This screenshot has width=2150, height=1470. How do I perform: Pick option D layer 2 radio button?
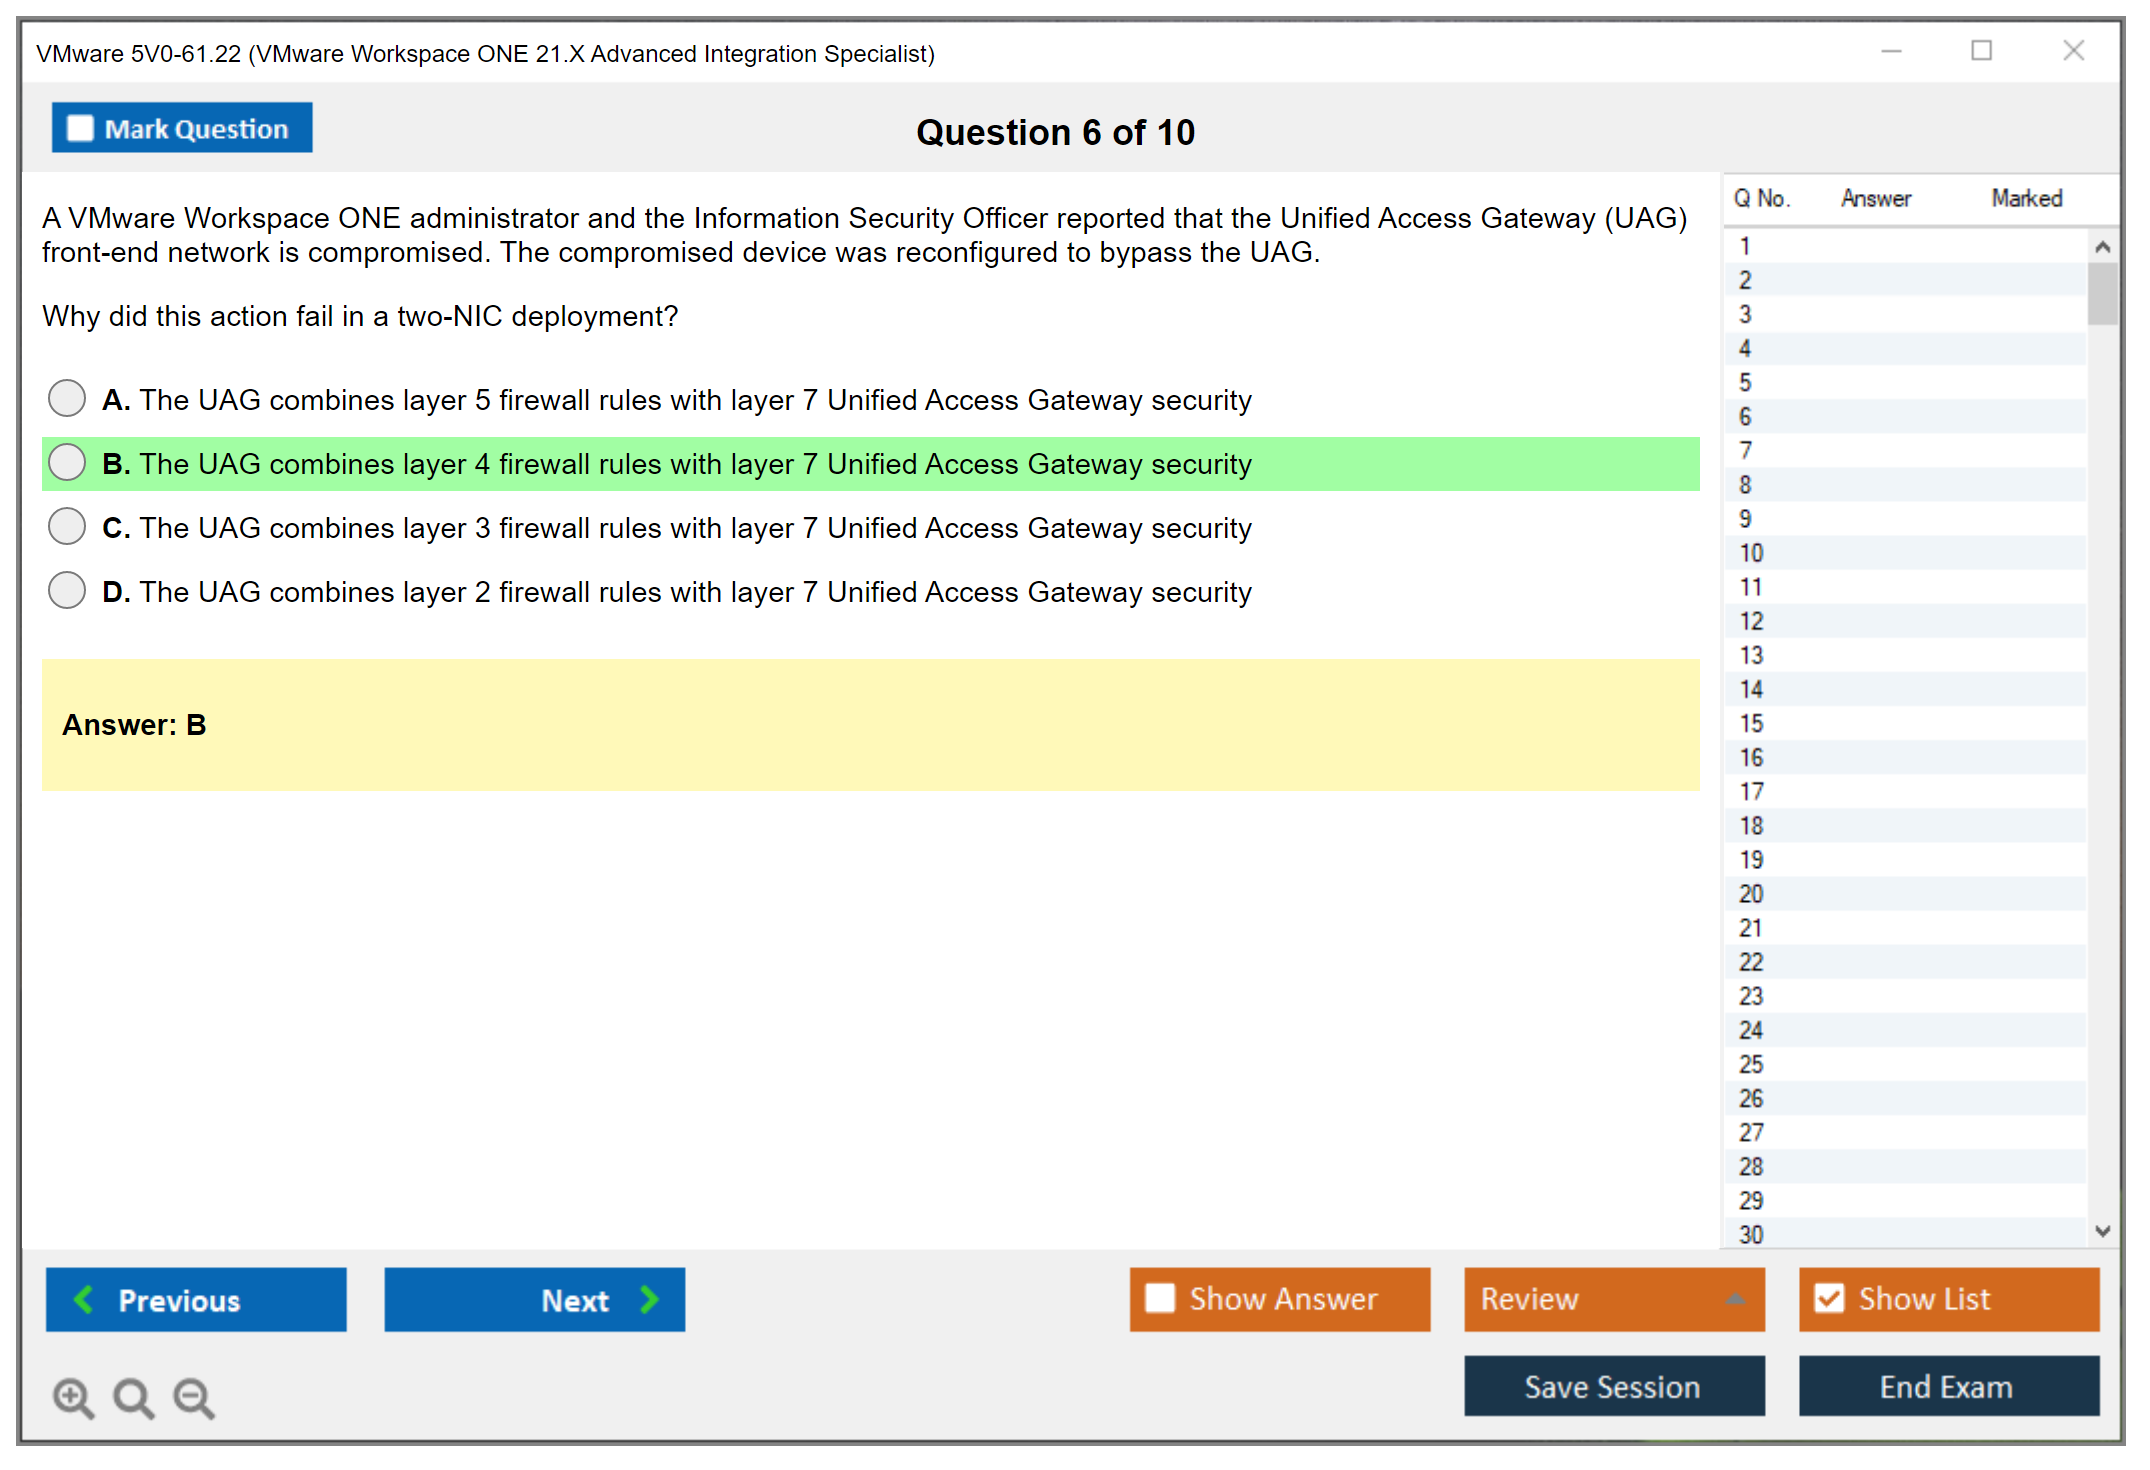tap(67, 590)
